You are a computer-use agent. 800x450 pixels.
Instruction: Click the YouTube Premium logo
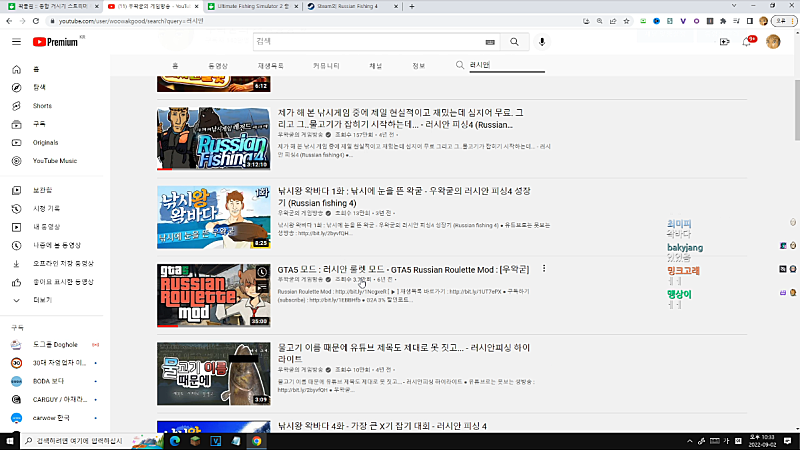click(x=55, y=42)
